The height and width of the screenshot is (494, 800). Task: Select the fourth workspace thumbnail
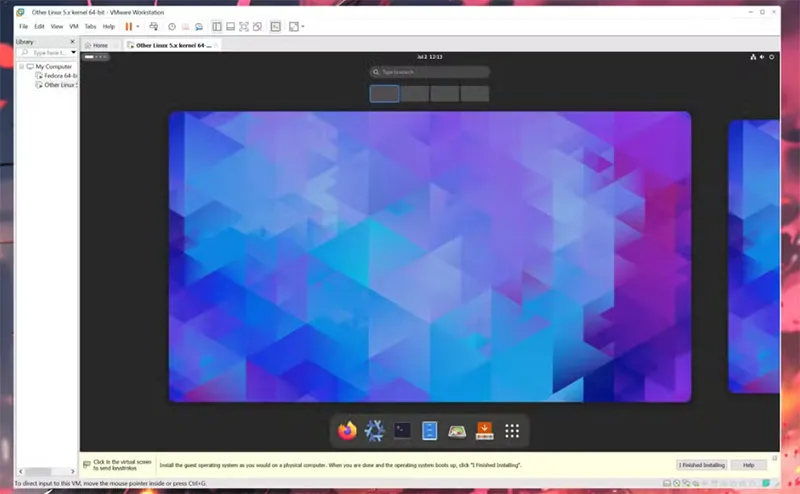coord(475,94)
